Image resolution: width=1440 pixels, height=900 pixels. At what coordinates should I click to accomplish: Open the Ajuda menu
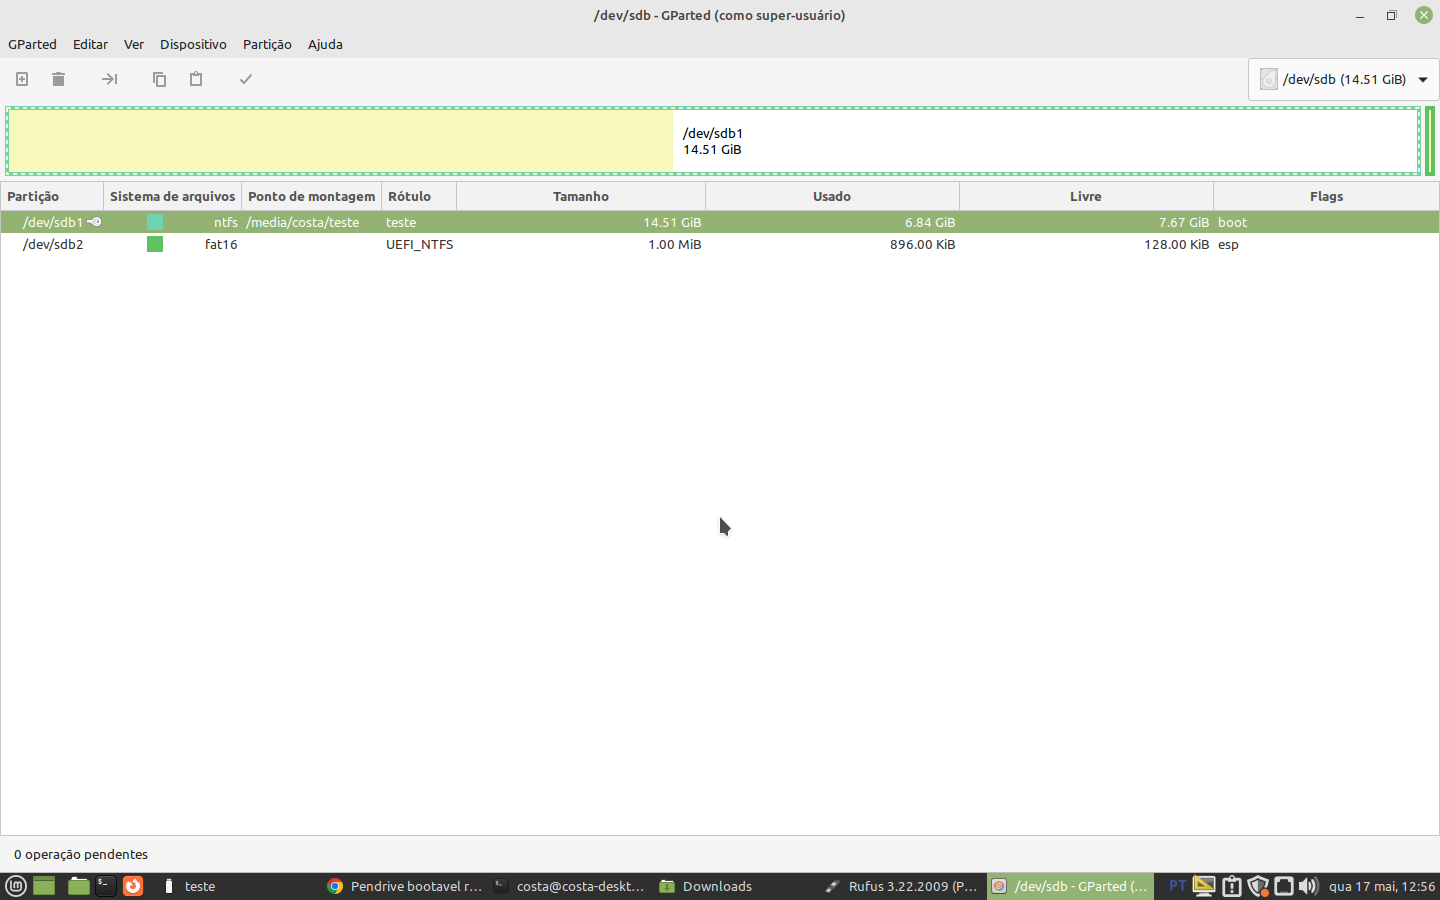coord(325,44)
